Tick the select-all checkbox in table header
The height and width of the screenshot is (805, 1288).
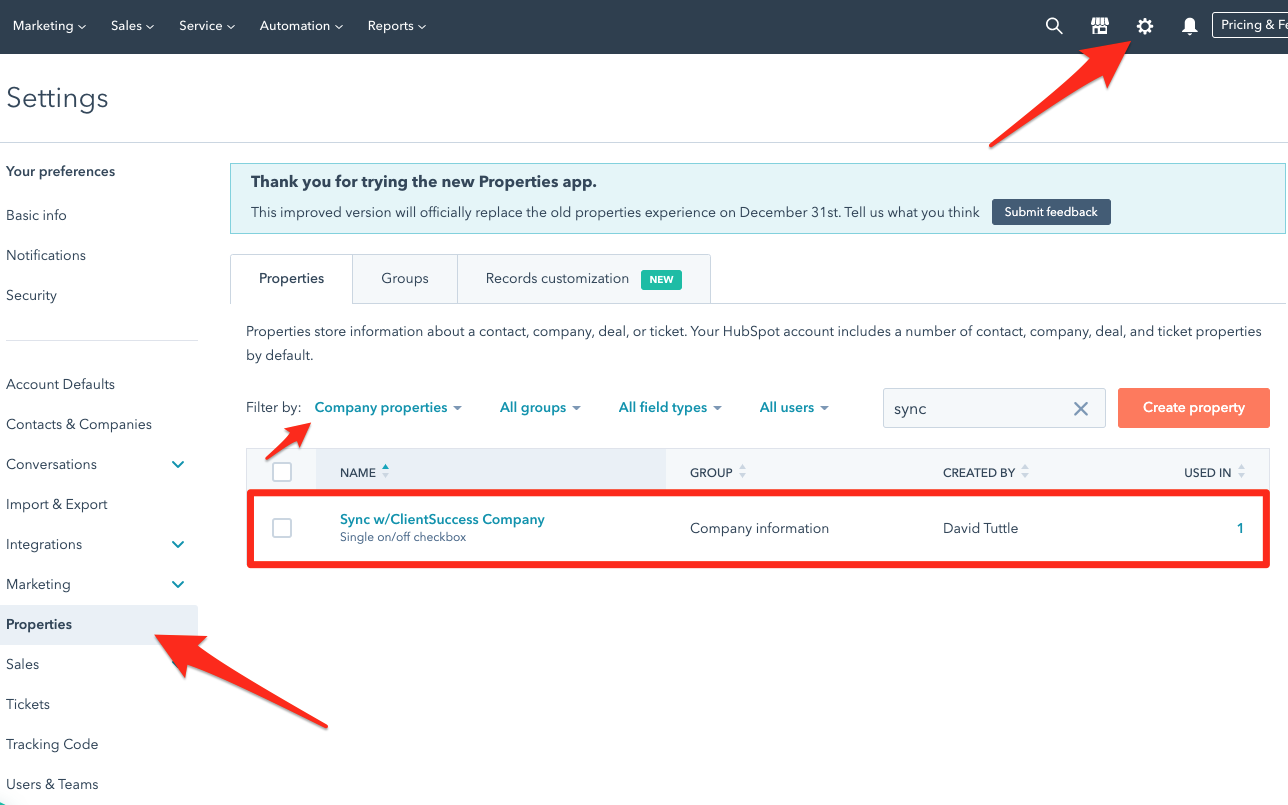click(282, 472)
